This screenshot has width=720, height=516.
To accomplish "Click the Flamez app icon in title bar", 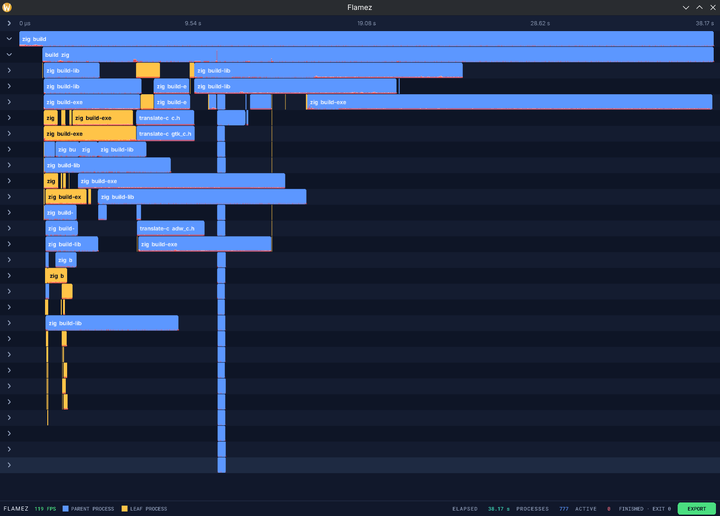I will (x=7, y=7).
